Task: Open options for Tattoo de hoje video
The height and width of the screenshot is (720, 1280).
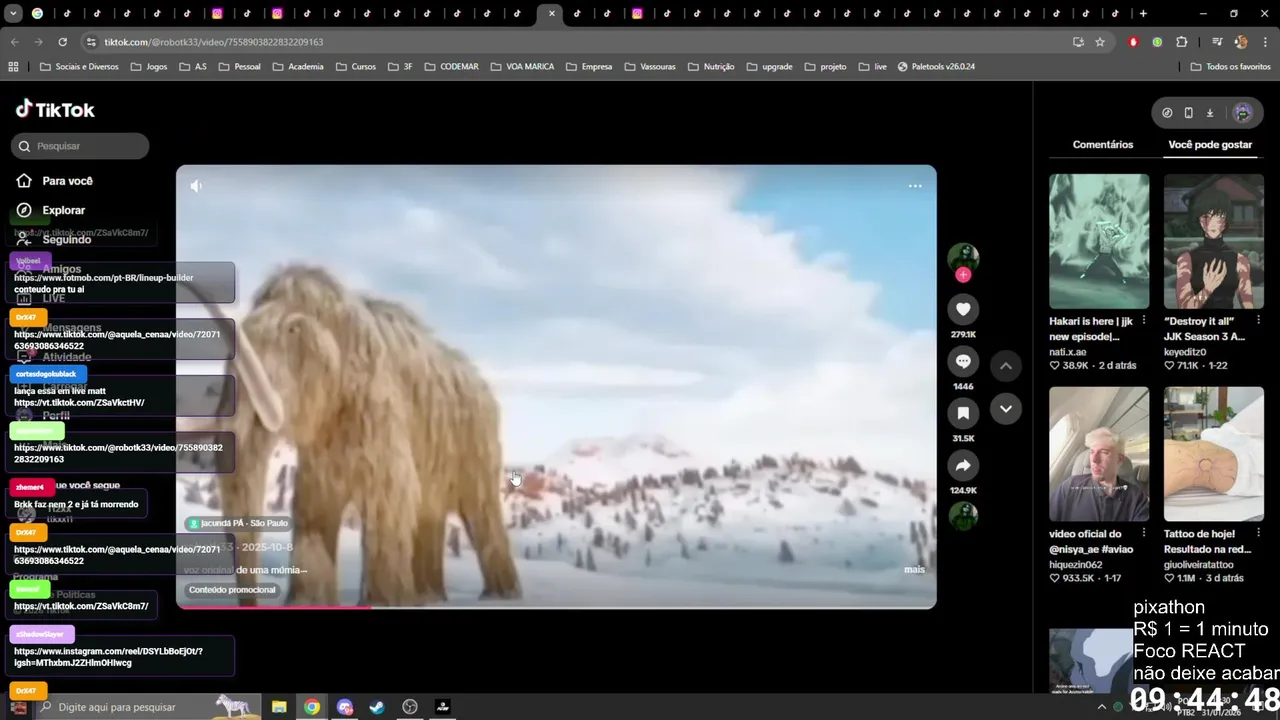Action: point(1258,534)
